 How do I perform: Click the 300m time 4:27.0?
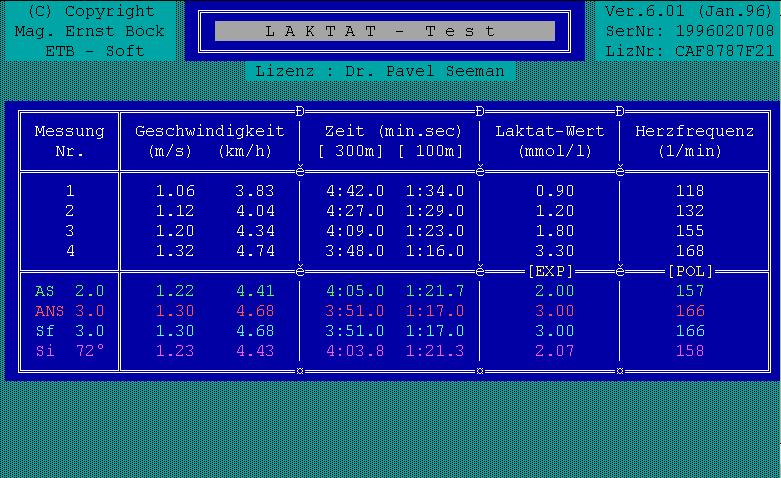pos(355,211)
